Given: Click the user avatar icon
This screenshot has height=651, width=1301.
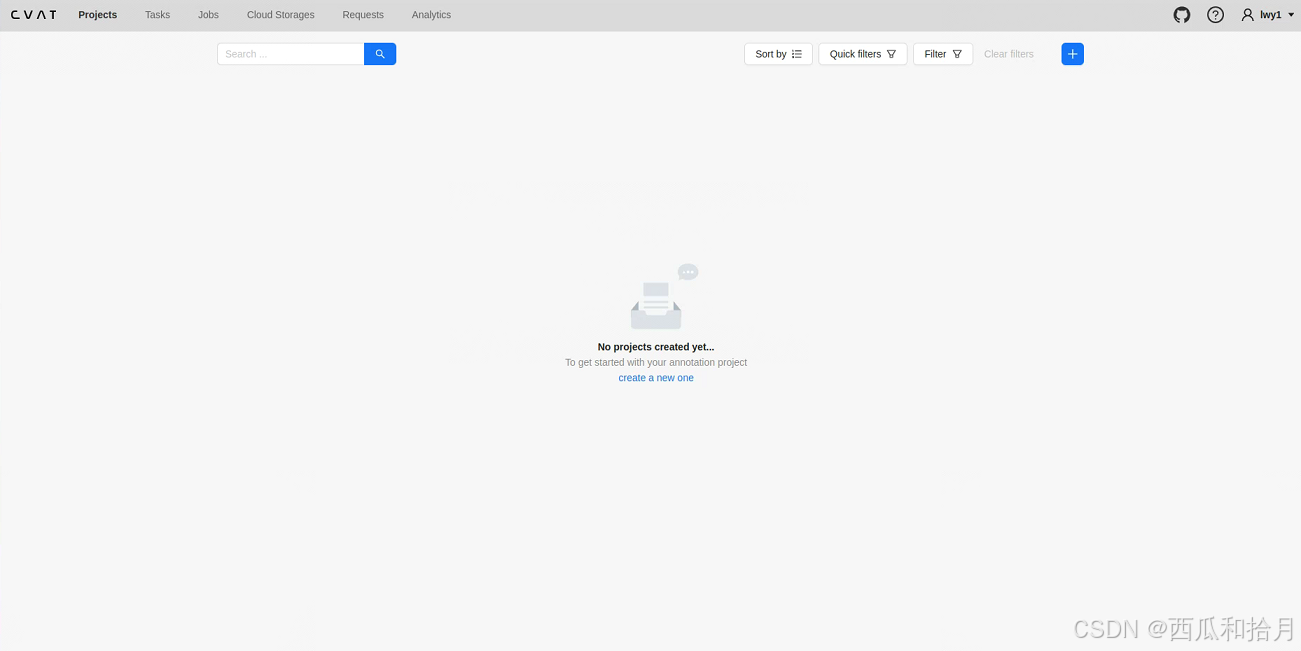Looking at the screenshot, I should click(1247, 15).
